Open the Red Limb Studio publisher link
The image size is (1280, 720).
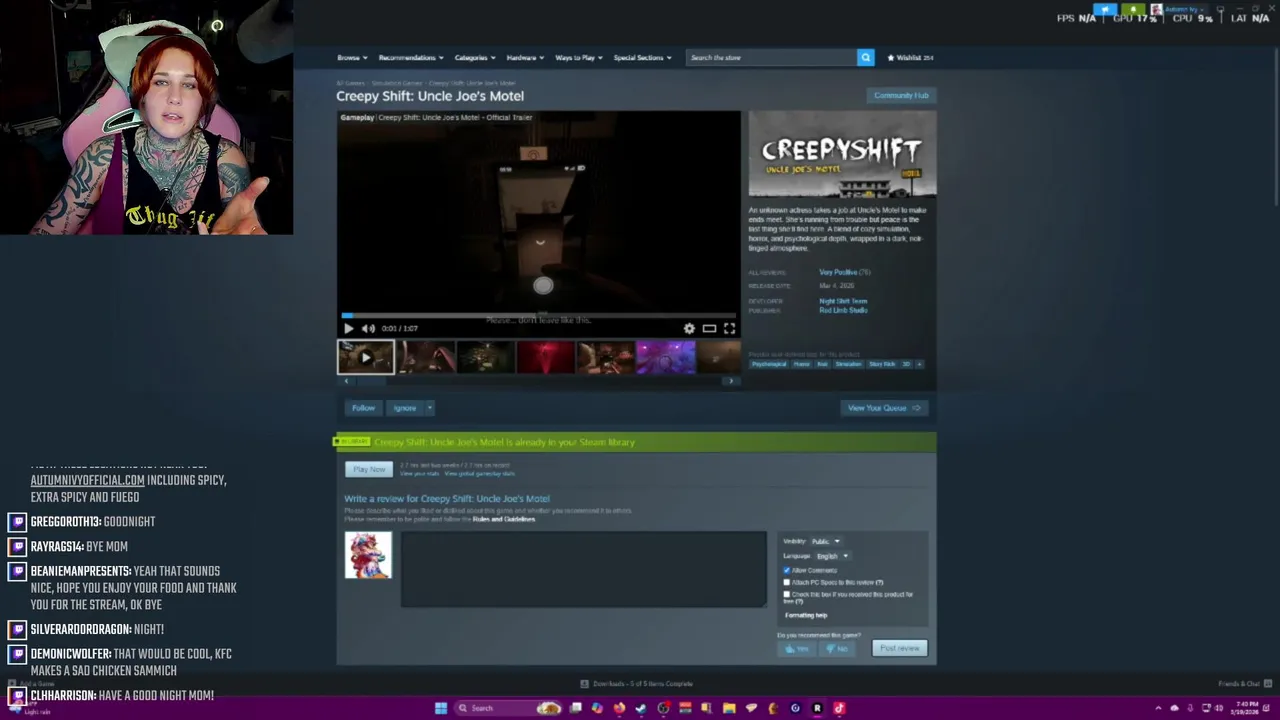click(843, 310)
